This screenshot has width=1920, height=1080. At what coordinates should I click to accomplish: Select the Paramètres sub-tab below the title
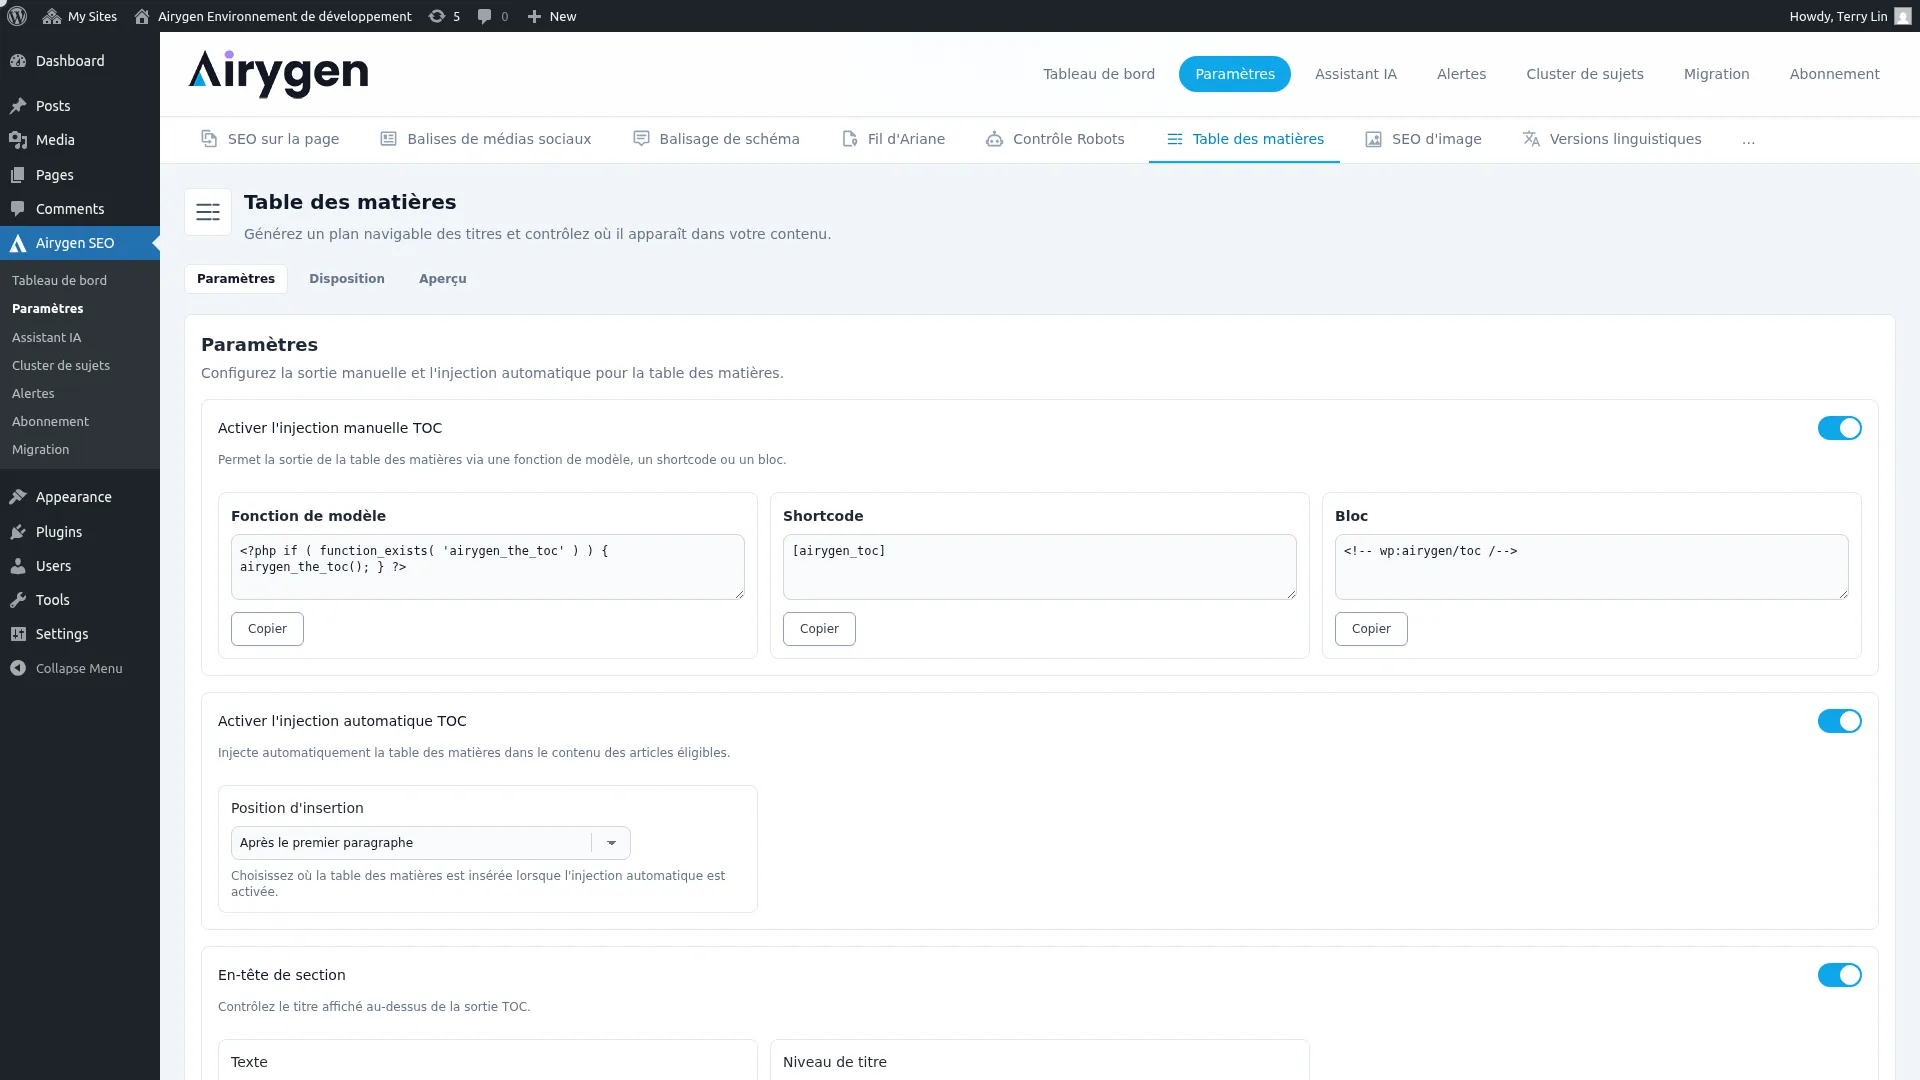[x=236, y=279]
